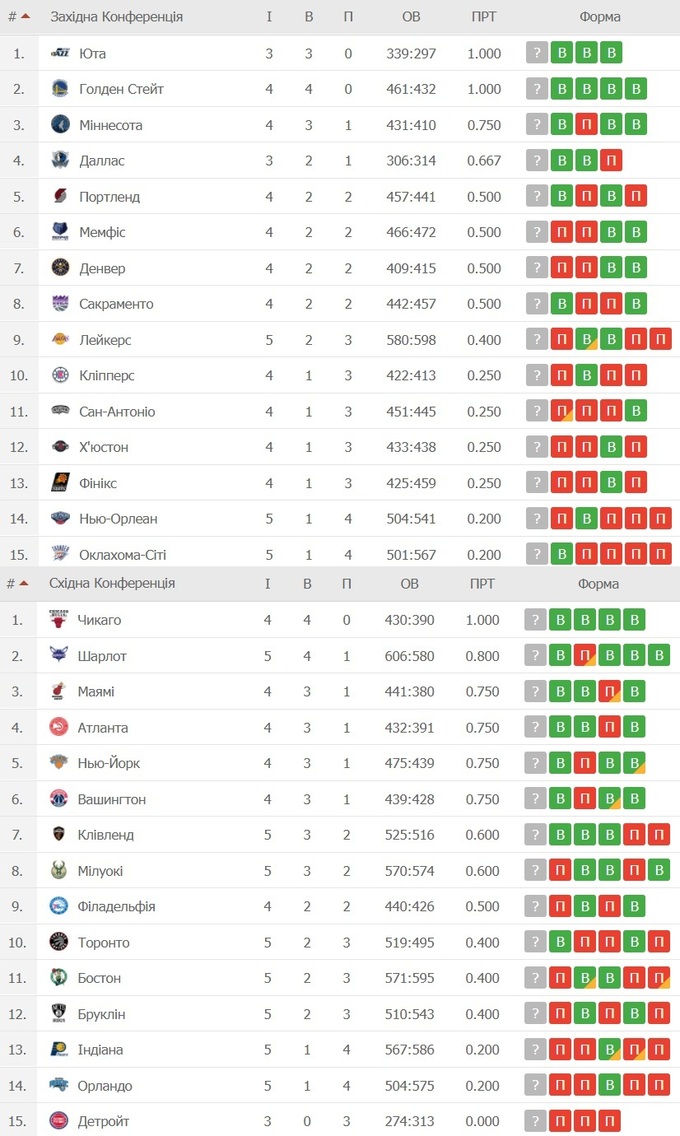Viewport: 680px width, 1136px height.
Task: Click the Utah Jazz team logo
Action: click(61, 53)
